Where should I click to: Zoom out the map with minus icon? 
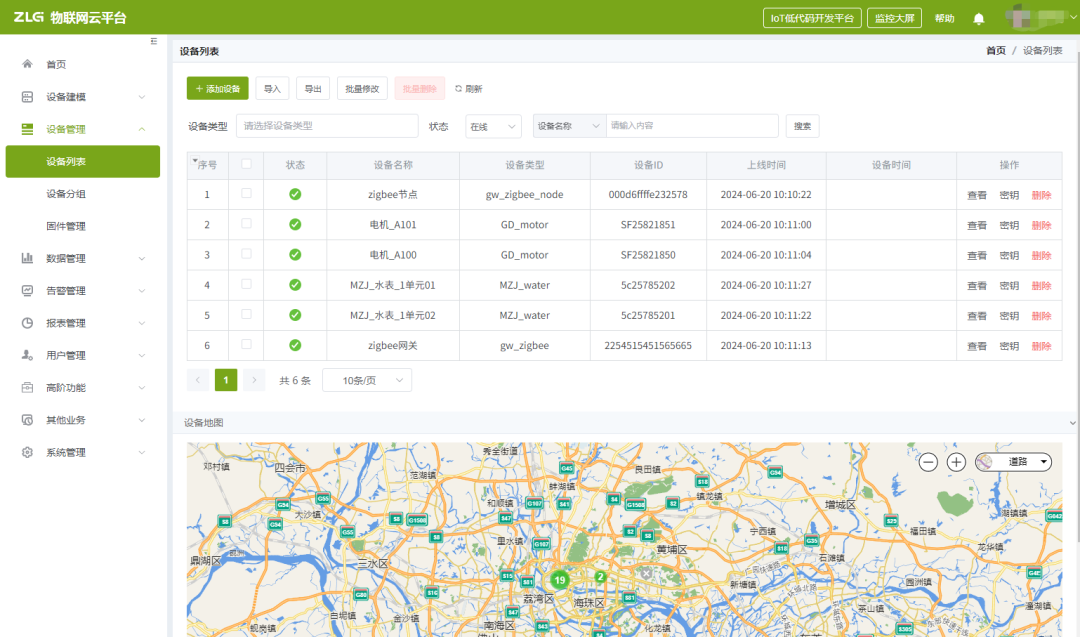coord(928,462)
